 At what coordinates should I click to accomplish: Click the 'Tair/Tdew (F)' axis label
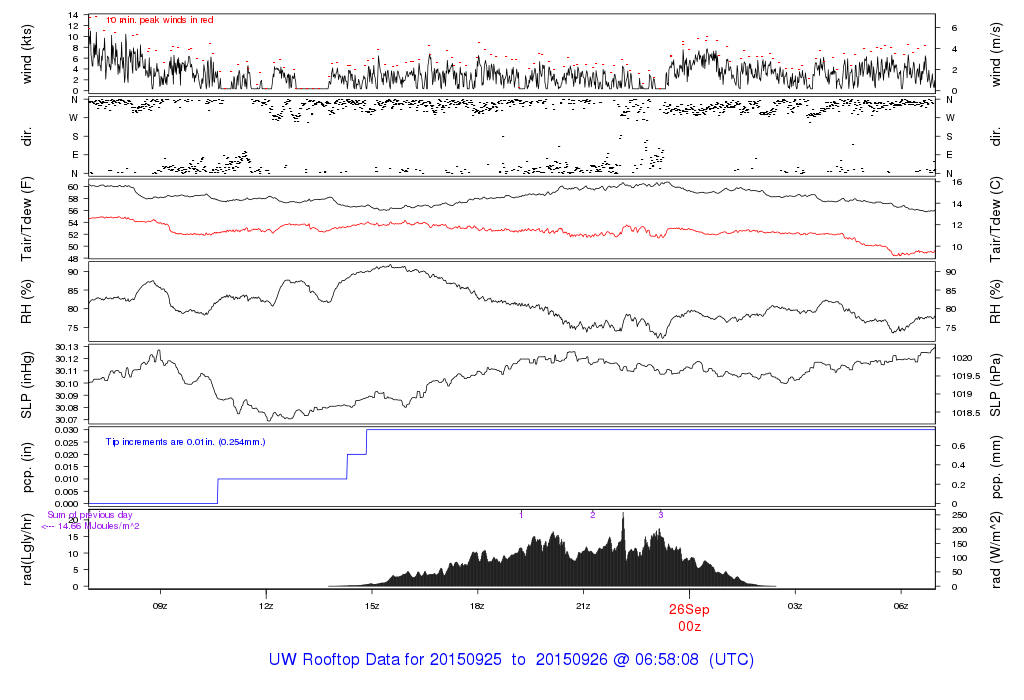coord(26,219)
